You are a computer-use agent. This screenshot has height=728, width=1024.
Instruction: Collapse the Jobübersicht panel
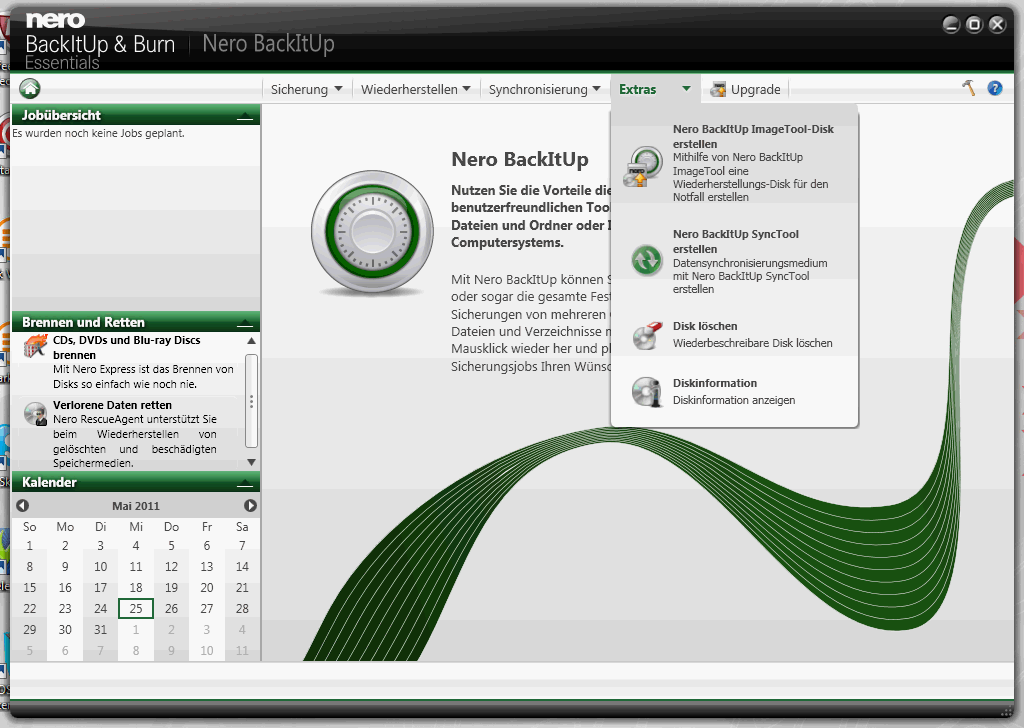pos(245,116)
